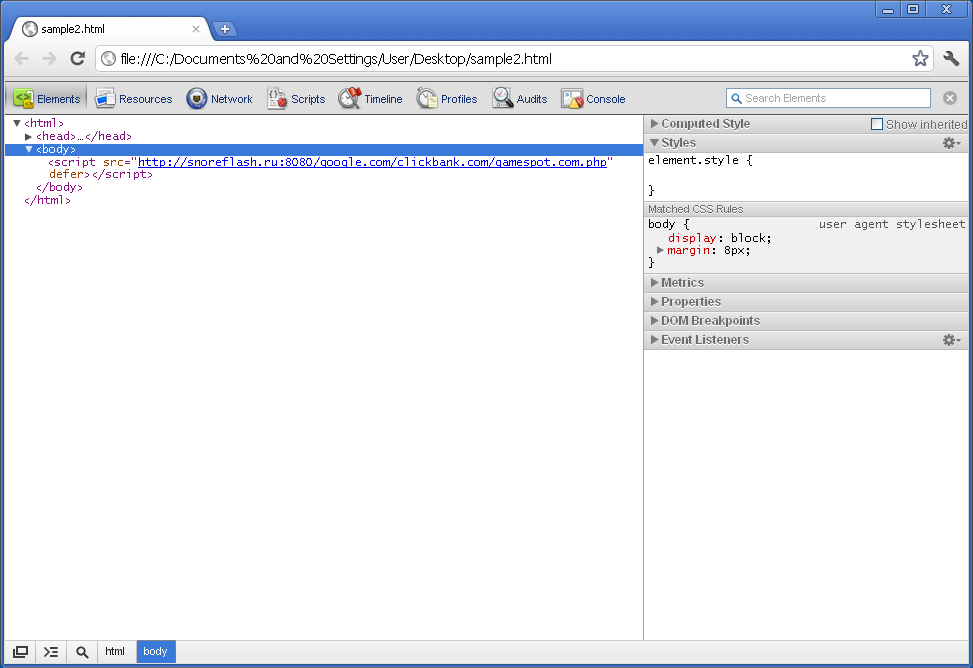This screenshot has height=668, width=973.
Task: Open the Resources panel
Action: pyautogui.click(x=133, y=99)
